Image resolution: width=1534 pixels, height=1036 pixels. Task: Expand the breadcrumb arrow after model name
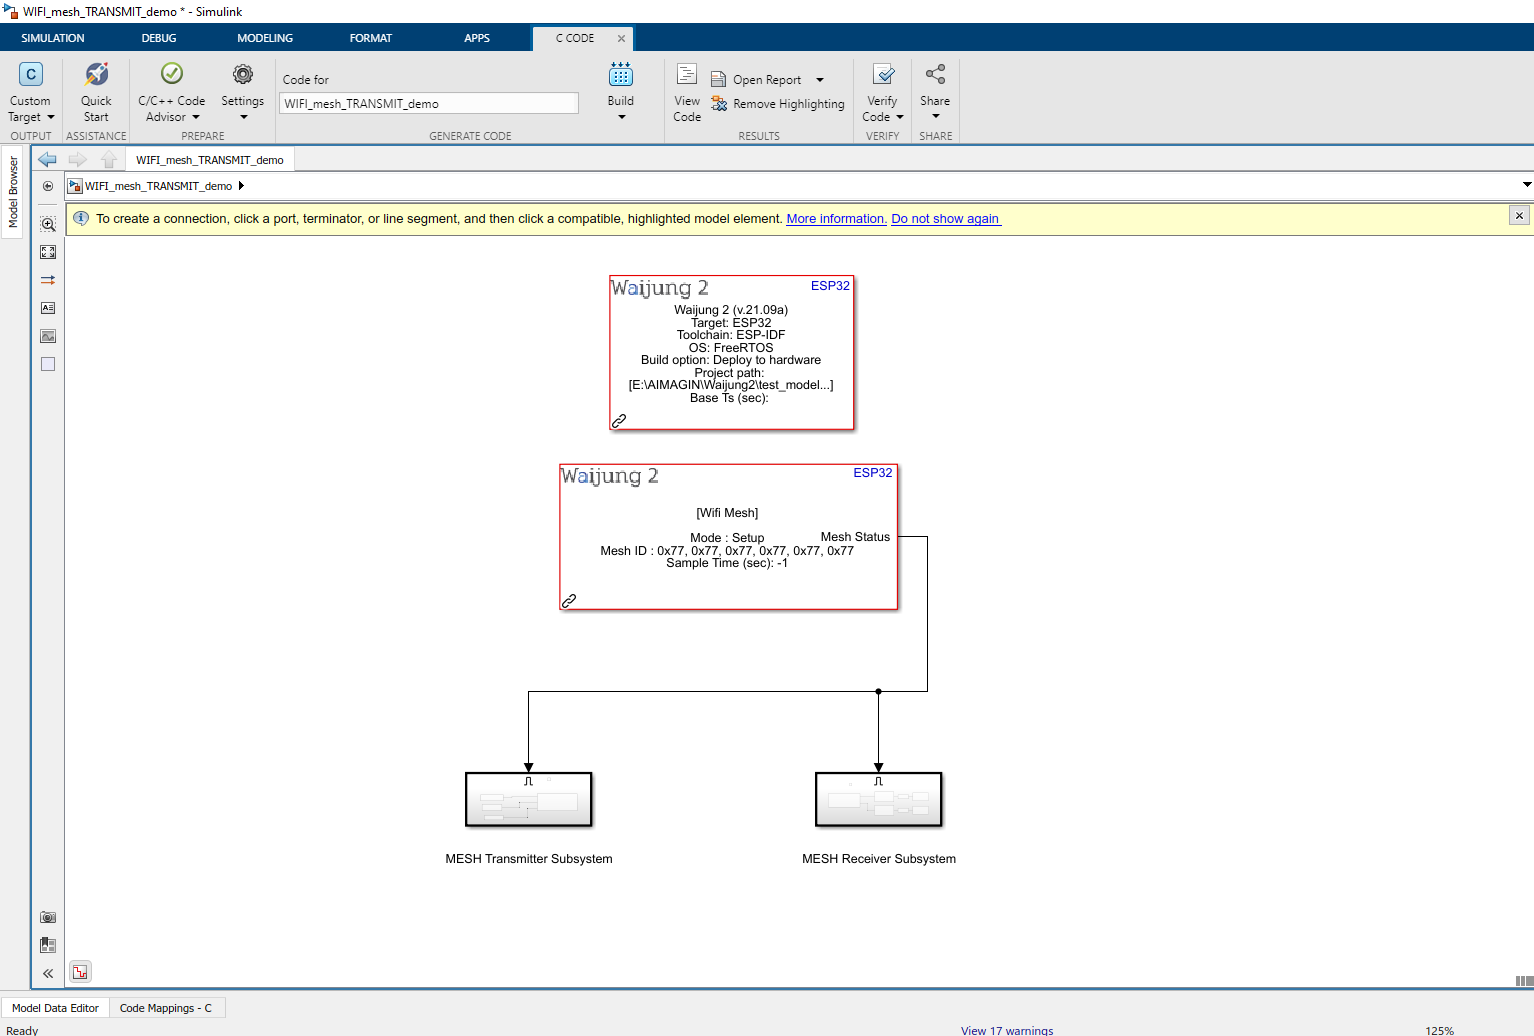[241, 186]
